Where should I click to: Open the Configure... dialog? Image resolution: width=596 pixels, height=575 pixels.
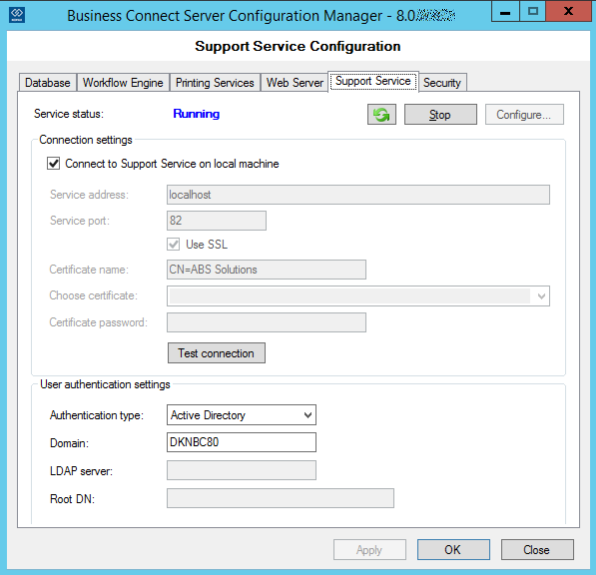coord(524,114)
